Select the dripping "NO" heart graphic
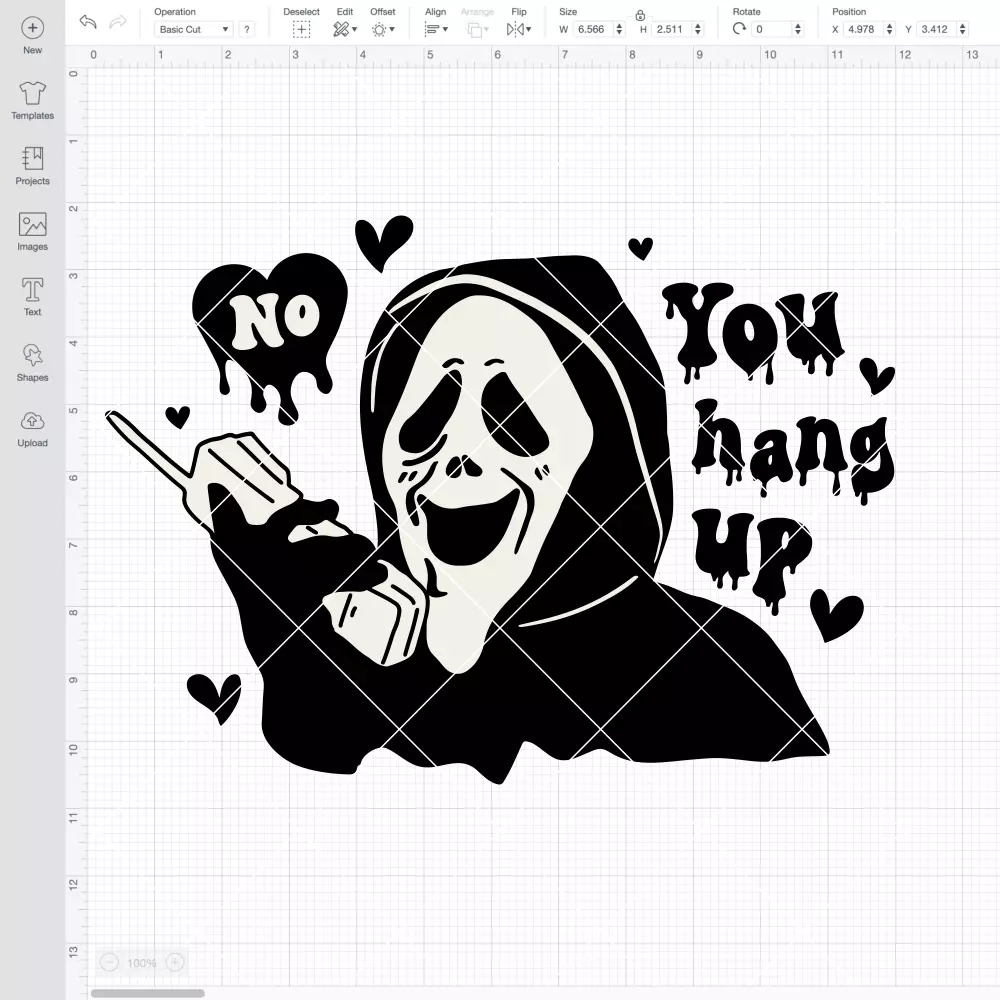The image size is (1000, 1000). [270, 338]
